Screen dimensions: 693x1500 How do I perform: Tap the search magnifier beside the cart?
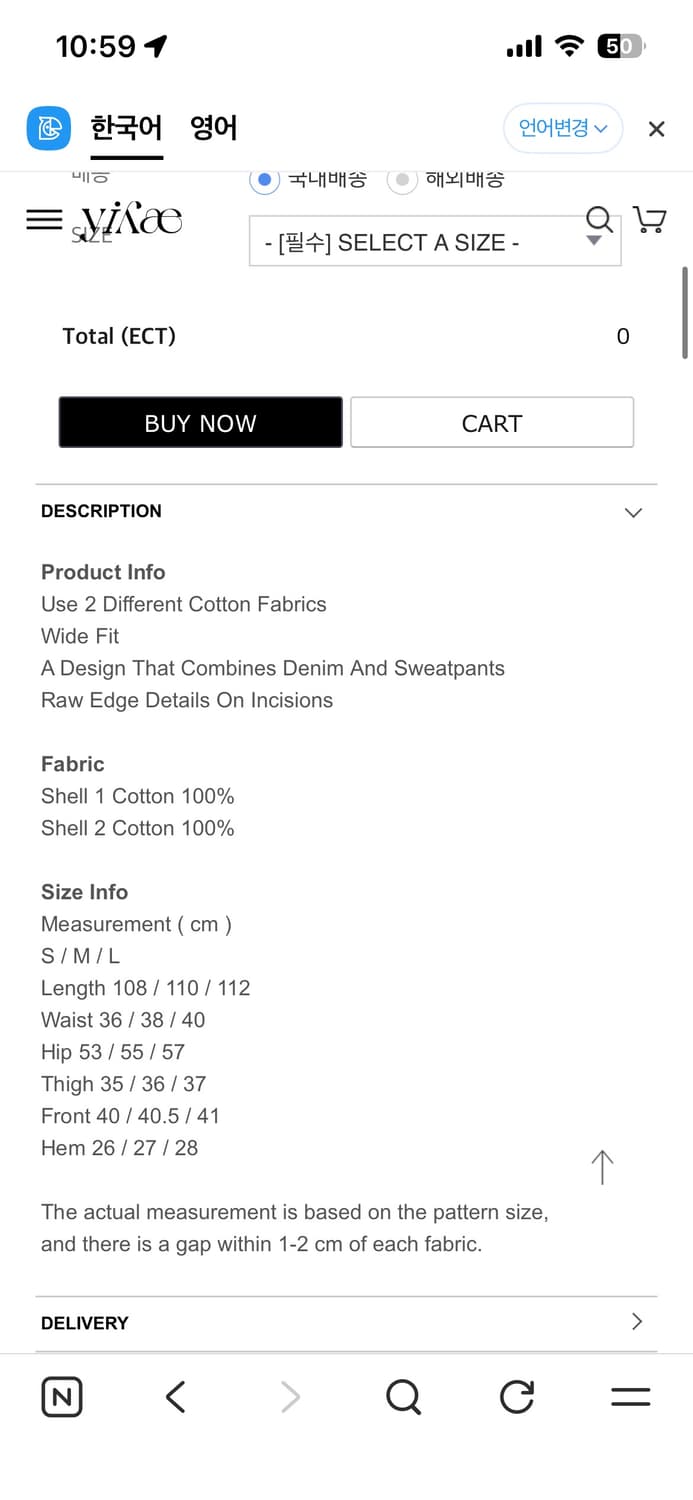tap(598, 219)
